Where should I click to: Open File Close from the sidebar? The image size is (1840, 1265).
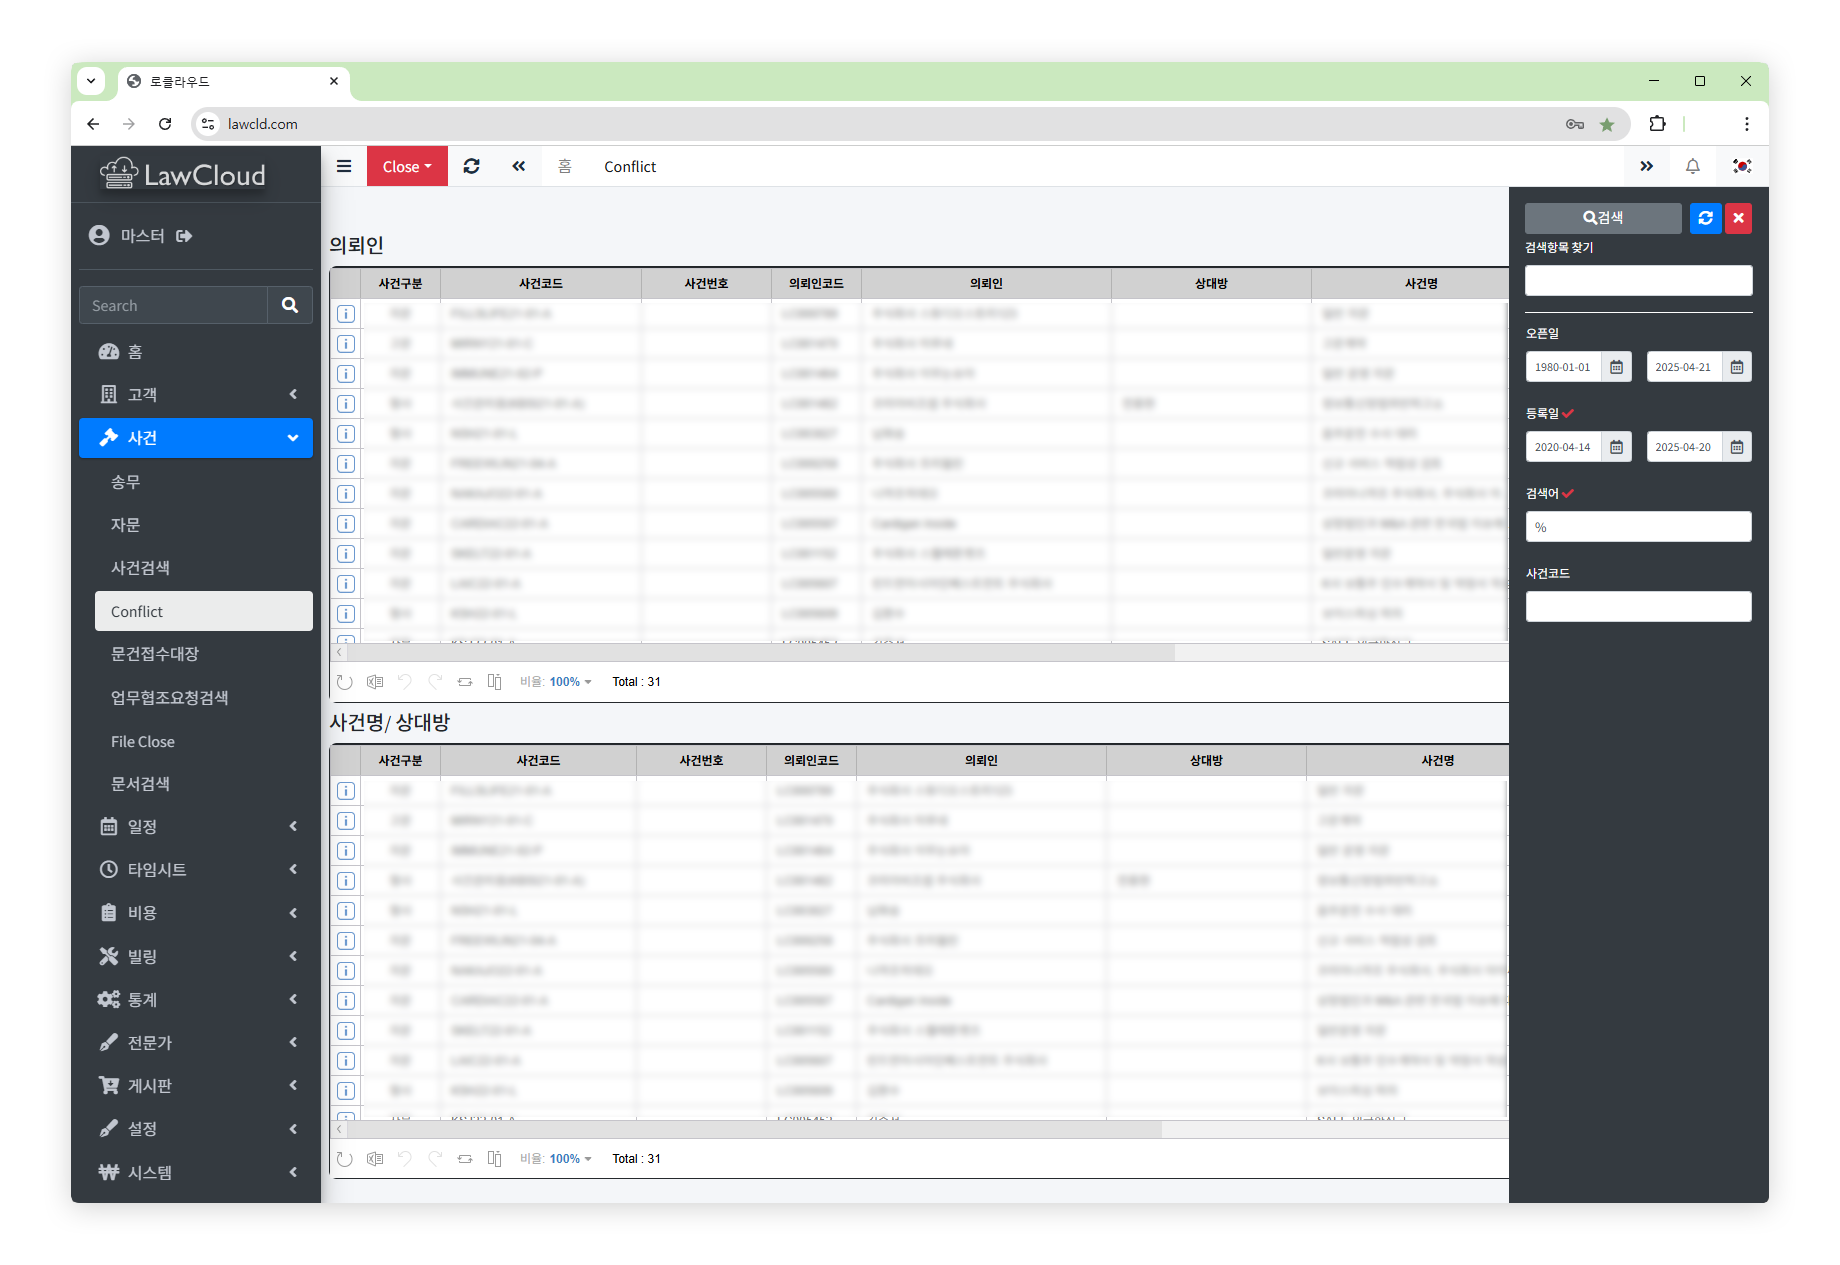[x=143, y=742]
